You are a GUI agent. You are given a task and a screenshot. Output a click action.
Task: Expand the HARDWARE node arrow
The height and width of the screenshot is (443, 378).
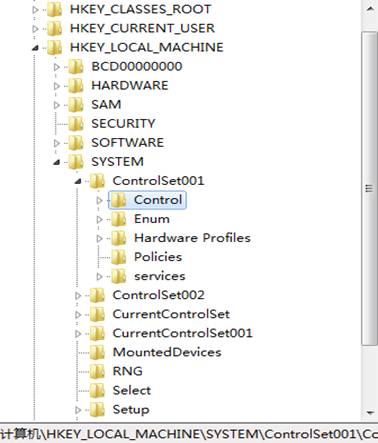point(57,86)
